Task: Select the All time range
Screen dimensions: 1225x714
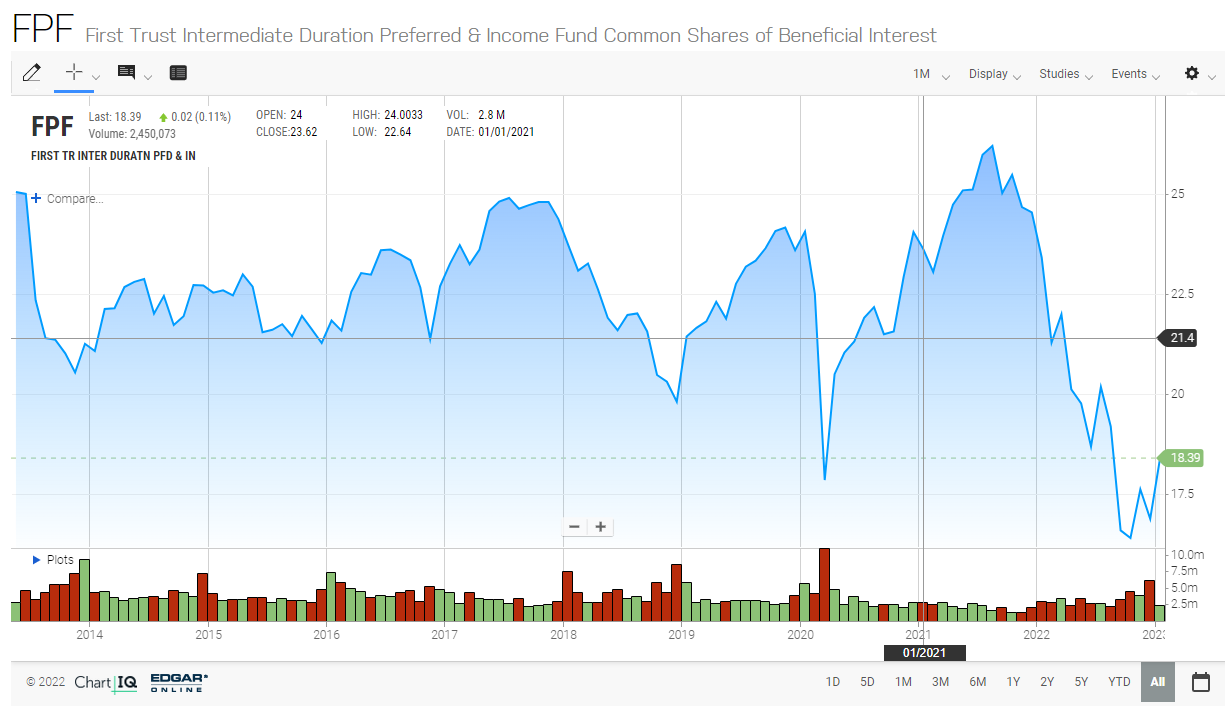Action: pos(1158,682)
